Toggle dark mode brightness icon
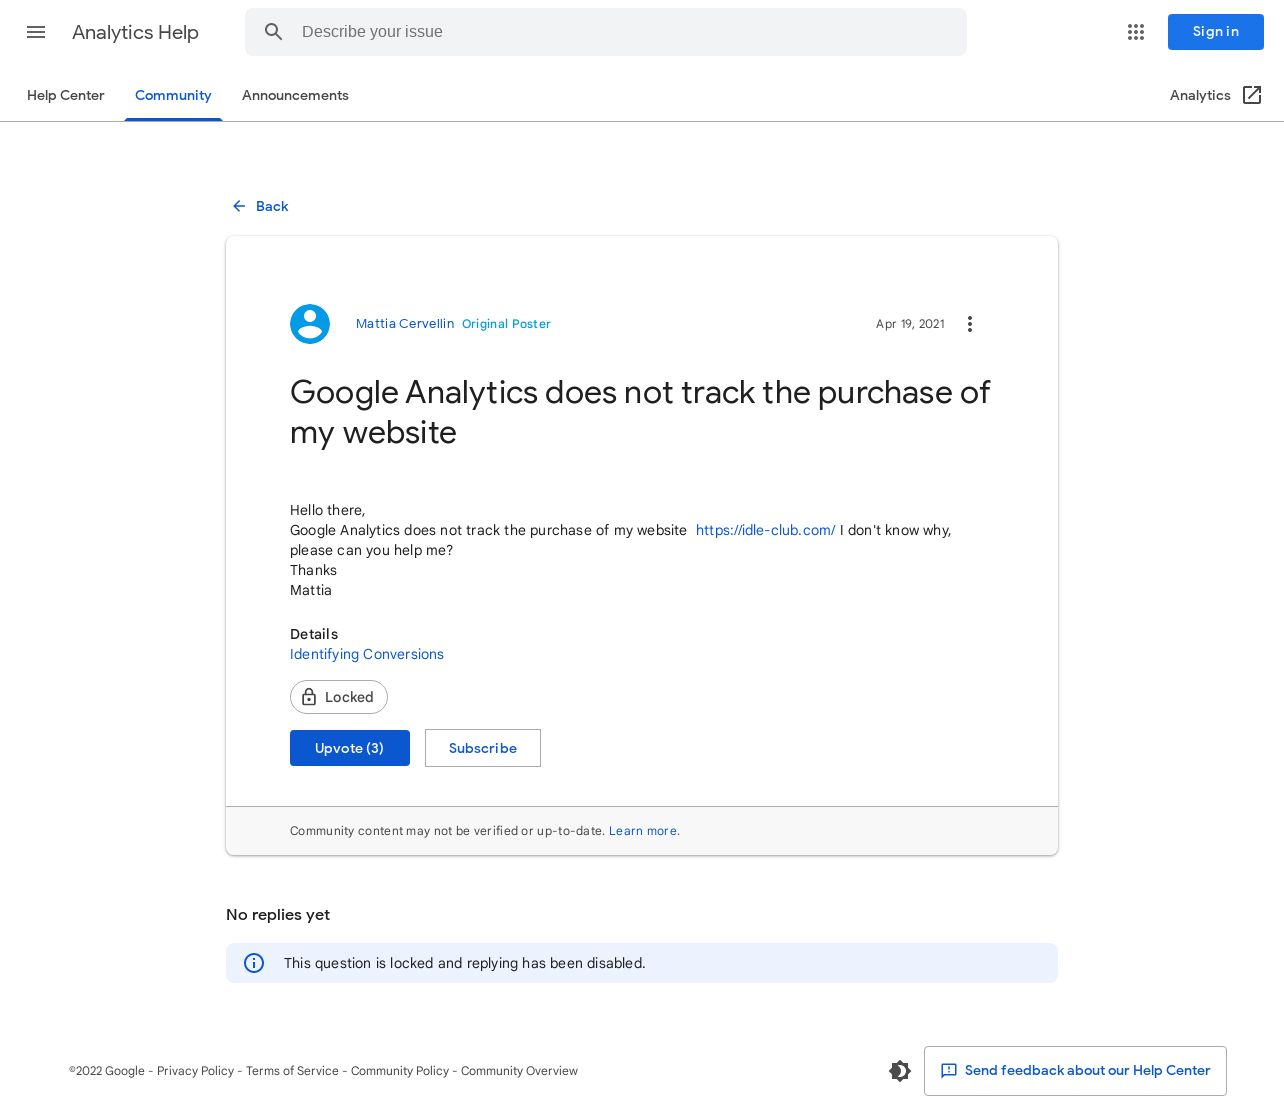1284x1111 pixels. pos(900,1071)
